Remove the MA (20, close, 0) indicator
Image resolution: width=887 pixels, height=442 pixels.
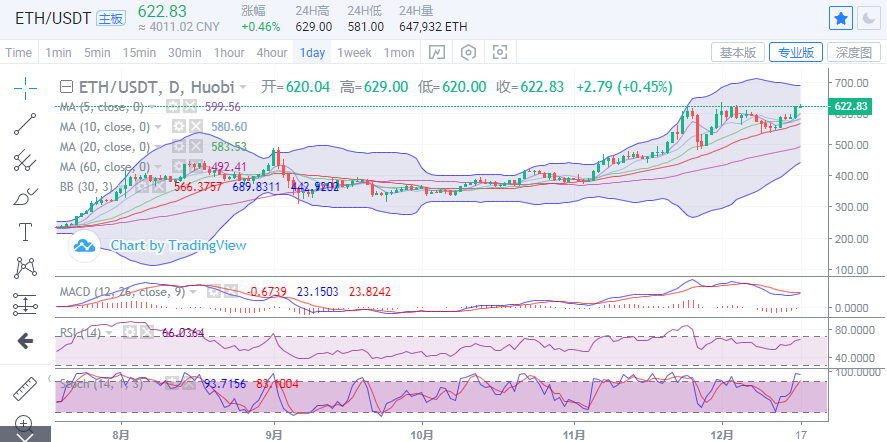coord(195,147)
